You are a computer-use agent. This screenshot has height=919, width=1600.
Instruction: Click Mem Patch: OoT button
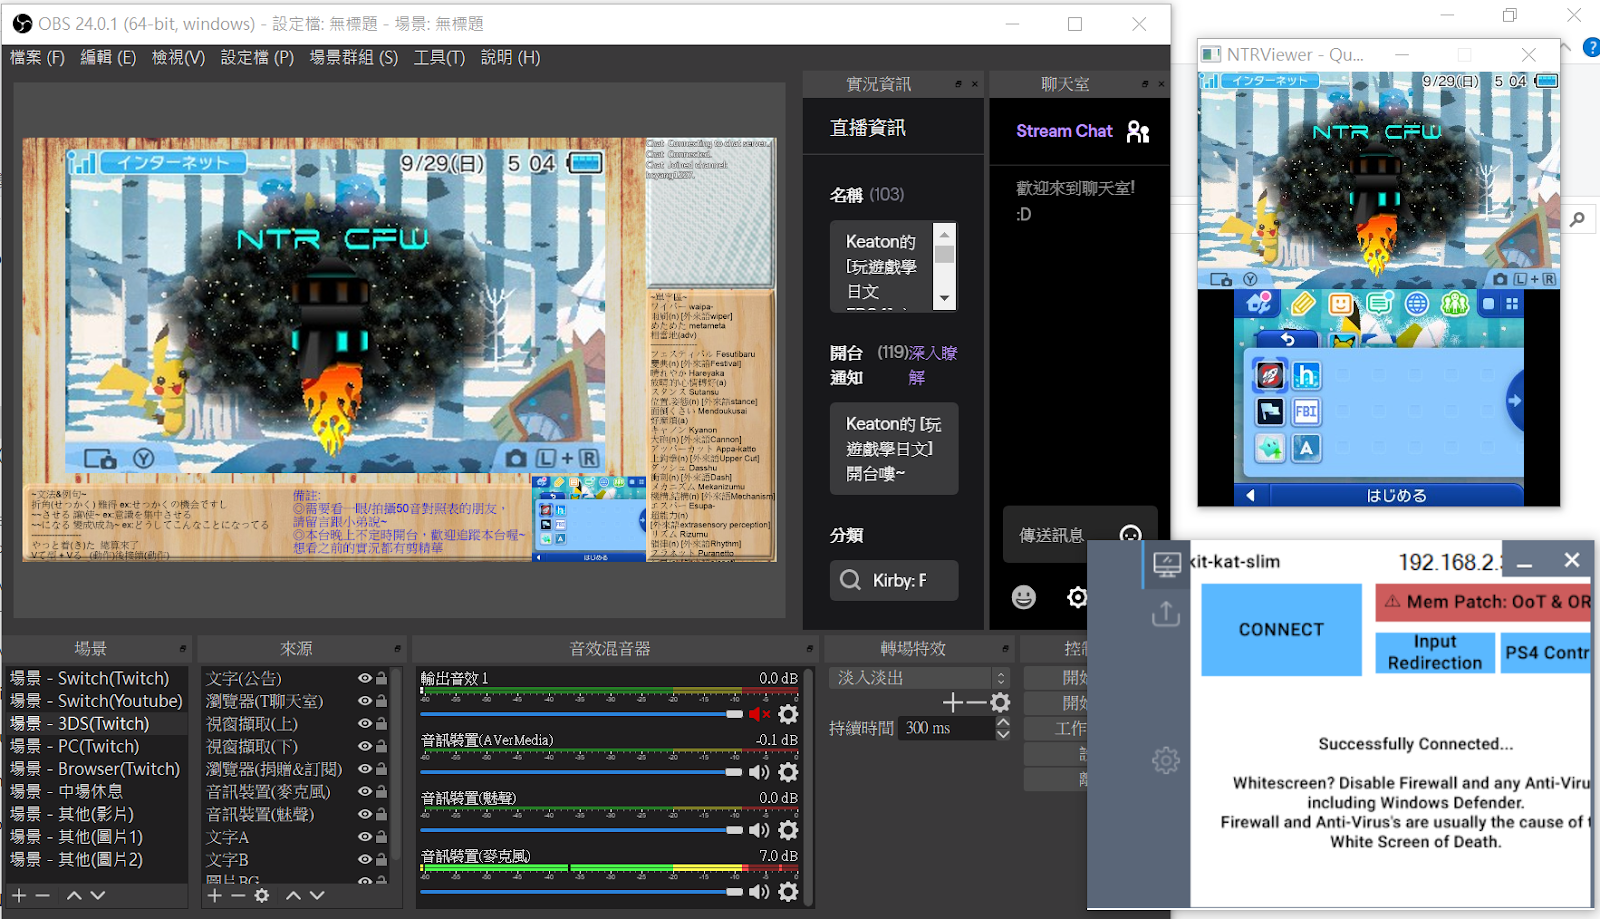(x=1483, y=602)
